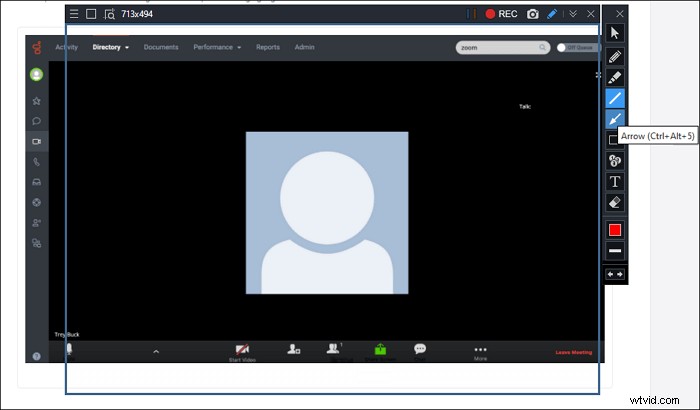Click the Leave Meeting link

coord(573,352)
